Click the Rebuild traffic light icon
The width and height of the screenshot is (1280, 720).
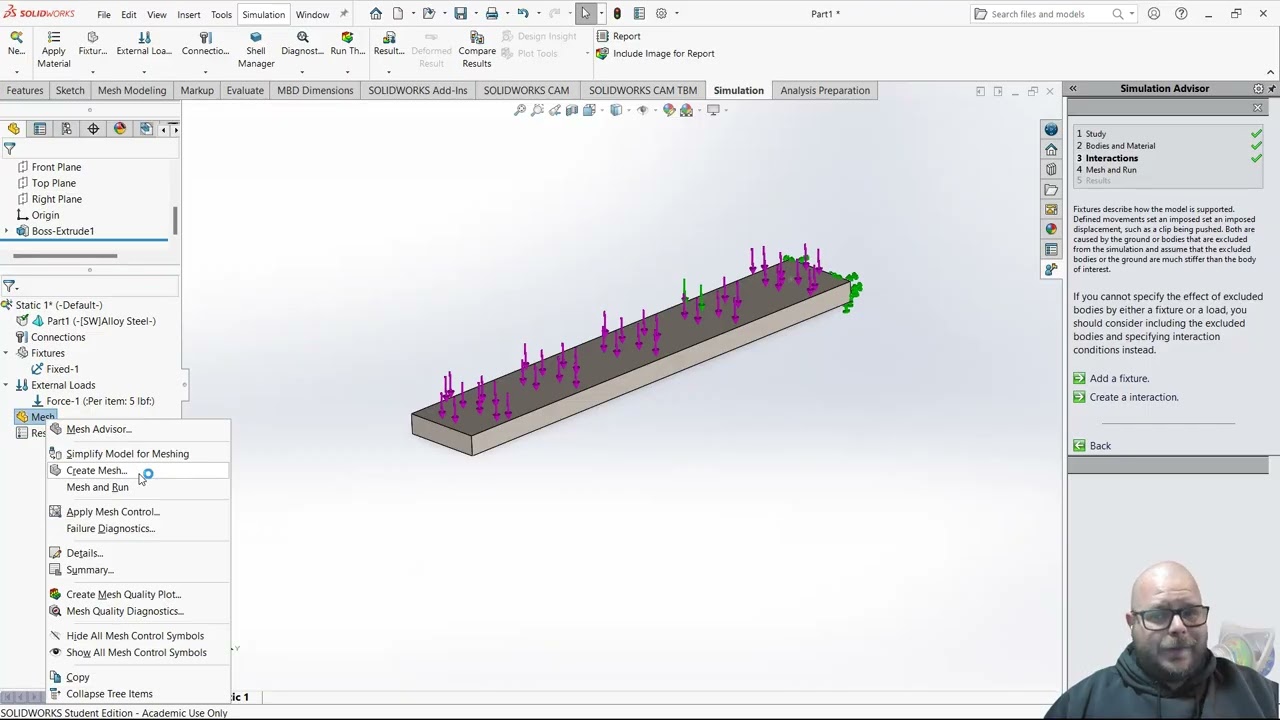617,14
